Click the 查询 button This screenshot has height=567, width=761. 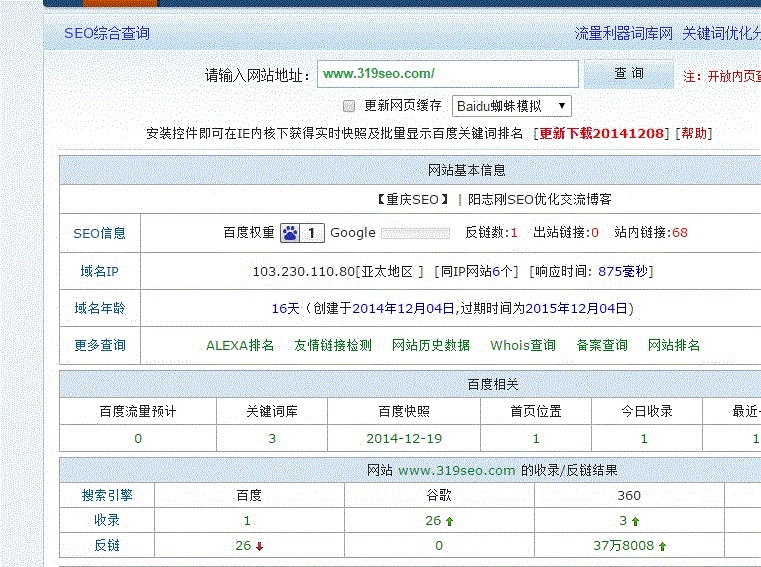[x=629, y=74]
